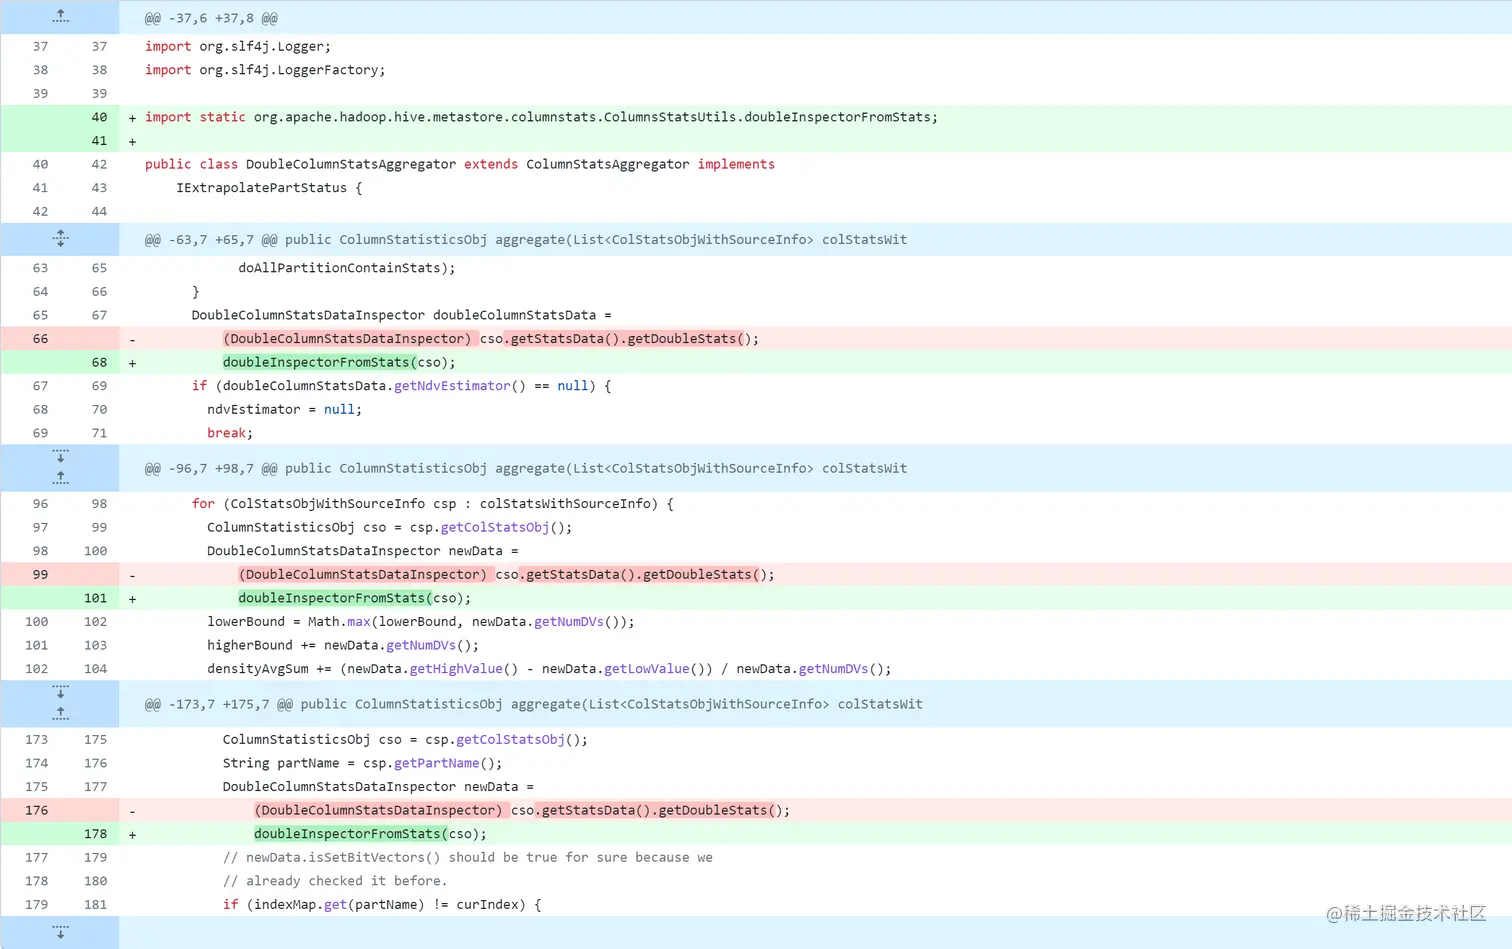The image size is (1512, 949).
Task: Click 'ColumnStatisticsObj cso = csp.getColStatsObj();' on line 99
Action: pos(389,527)
